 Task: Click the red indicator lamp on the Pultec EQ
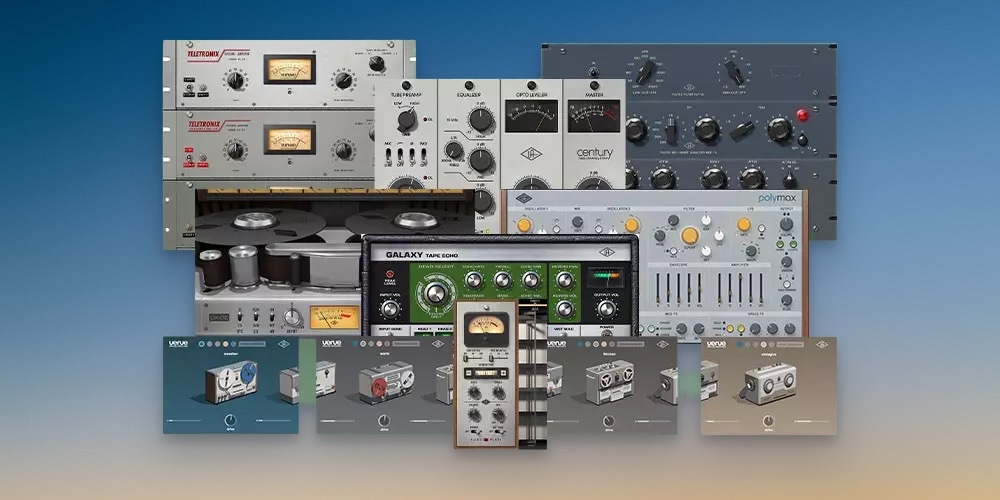click(x=802, y=115)
